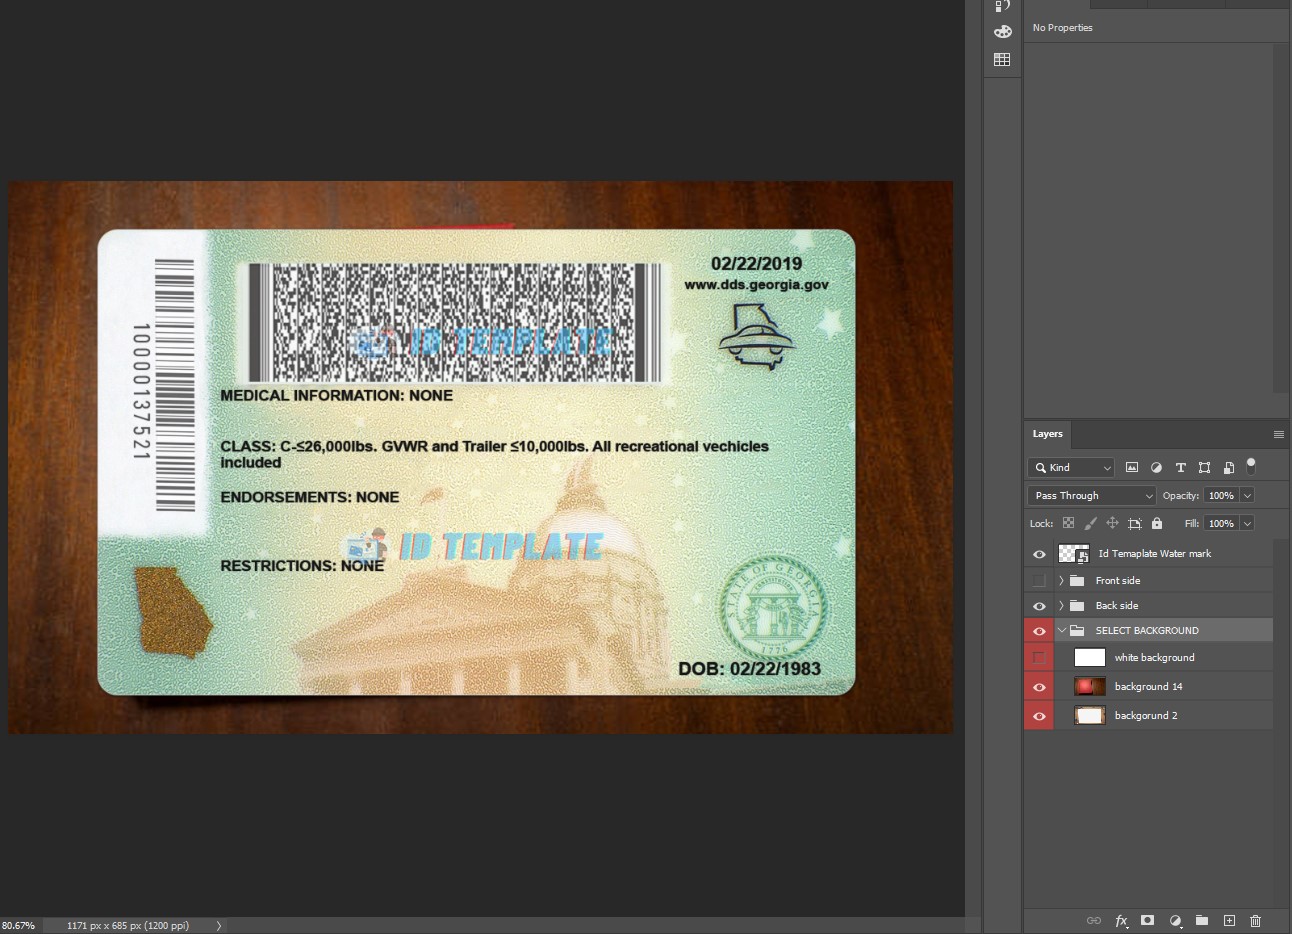
Task: Open the Kind filter dropdown
Action: [1071, 467]
